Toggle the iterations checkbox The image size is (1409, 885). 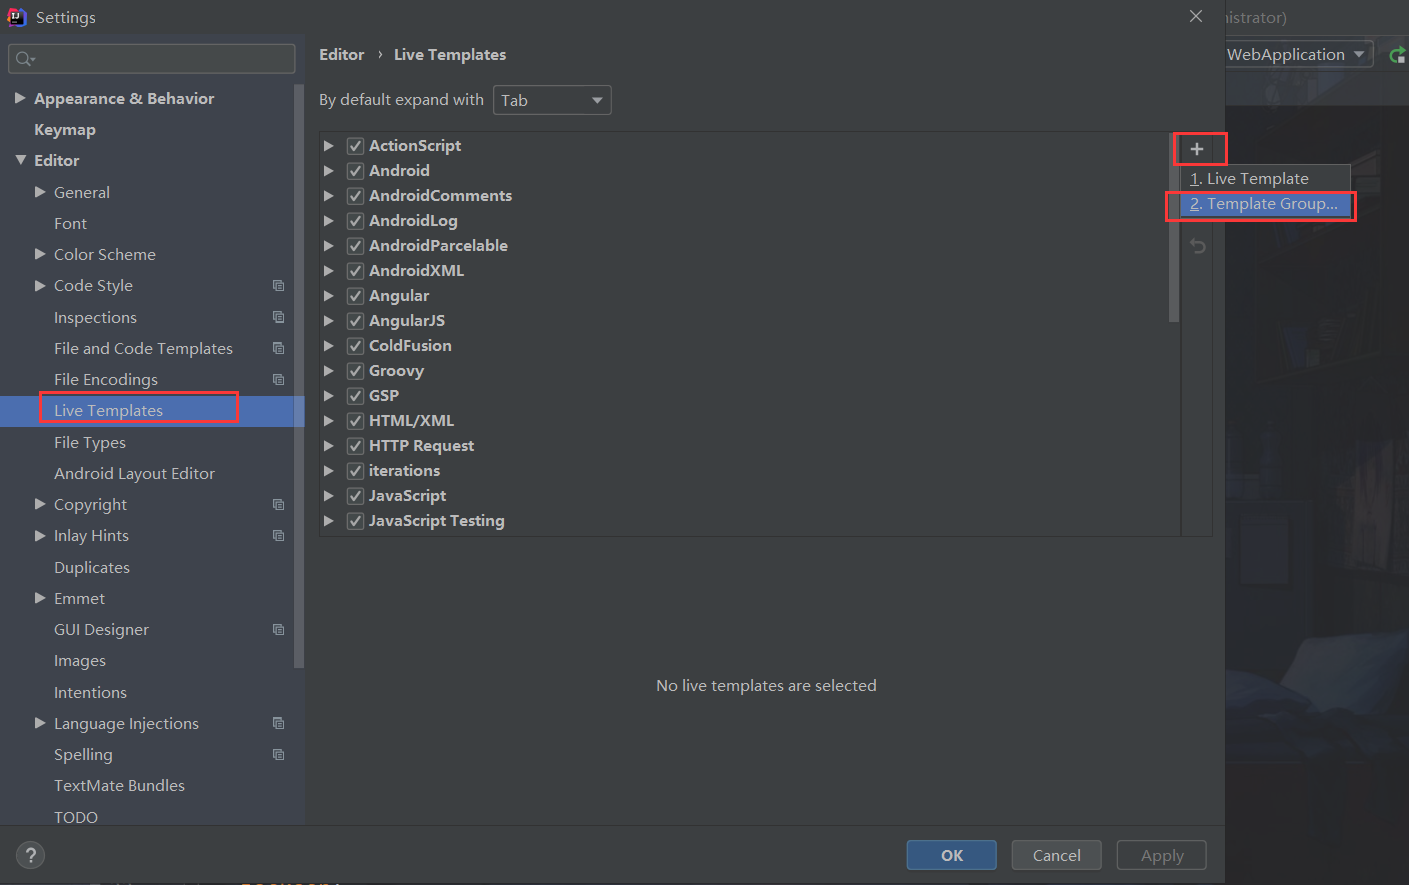click(355, 471)
